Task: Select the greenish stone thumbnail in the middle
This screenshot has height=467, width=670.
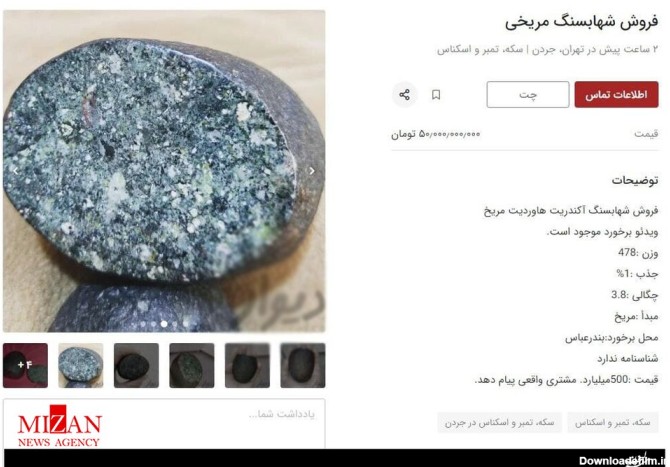Action: pos(192,365)
